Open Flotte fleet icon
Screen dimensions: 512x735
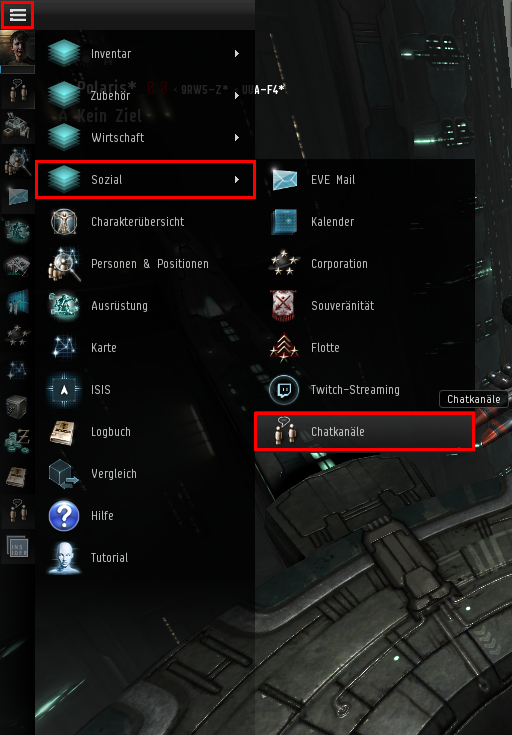(284, 347)
